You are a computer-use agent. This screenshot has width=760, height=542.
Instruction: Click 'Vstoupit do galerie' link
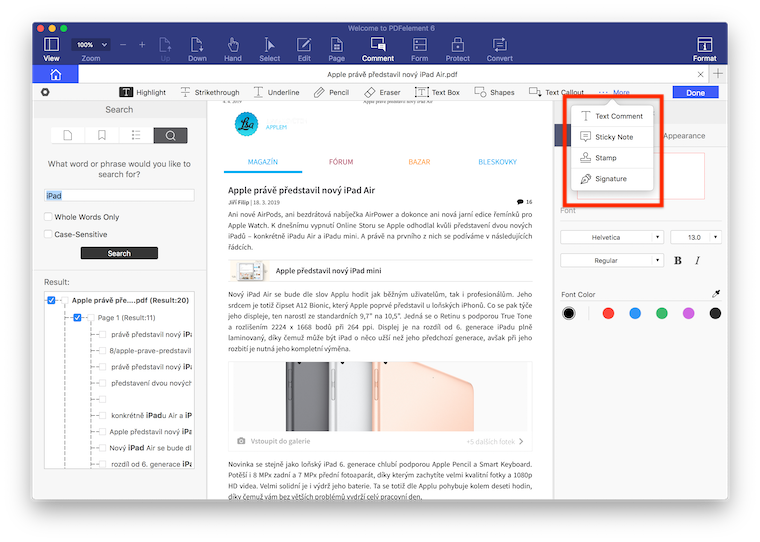point(280,441)
